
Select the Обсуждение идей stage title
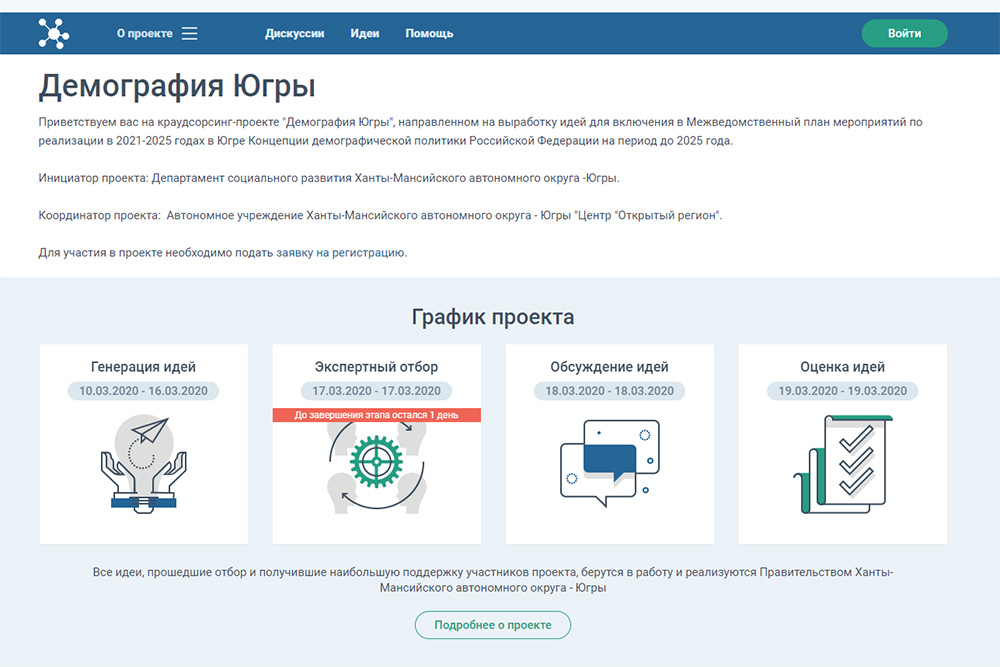[x=609, y=367]
